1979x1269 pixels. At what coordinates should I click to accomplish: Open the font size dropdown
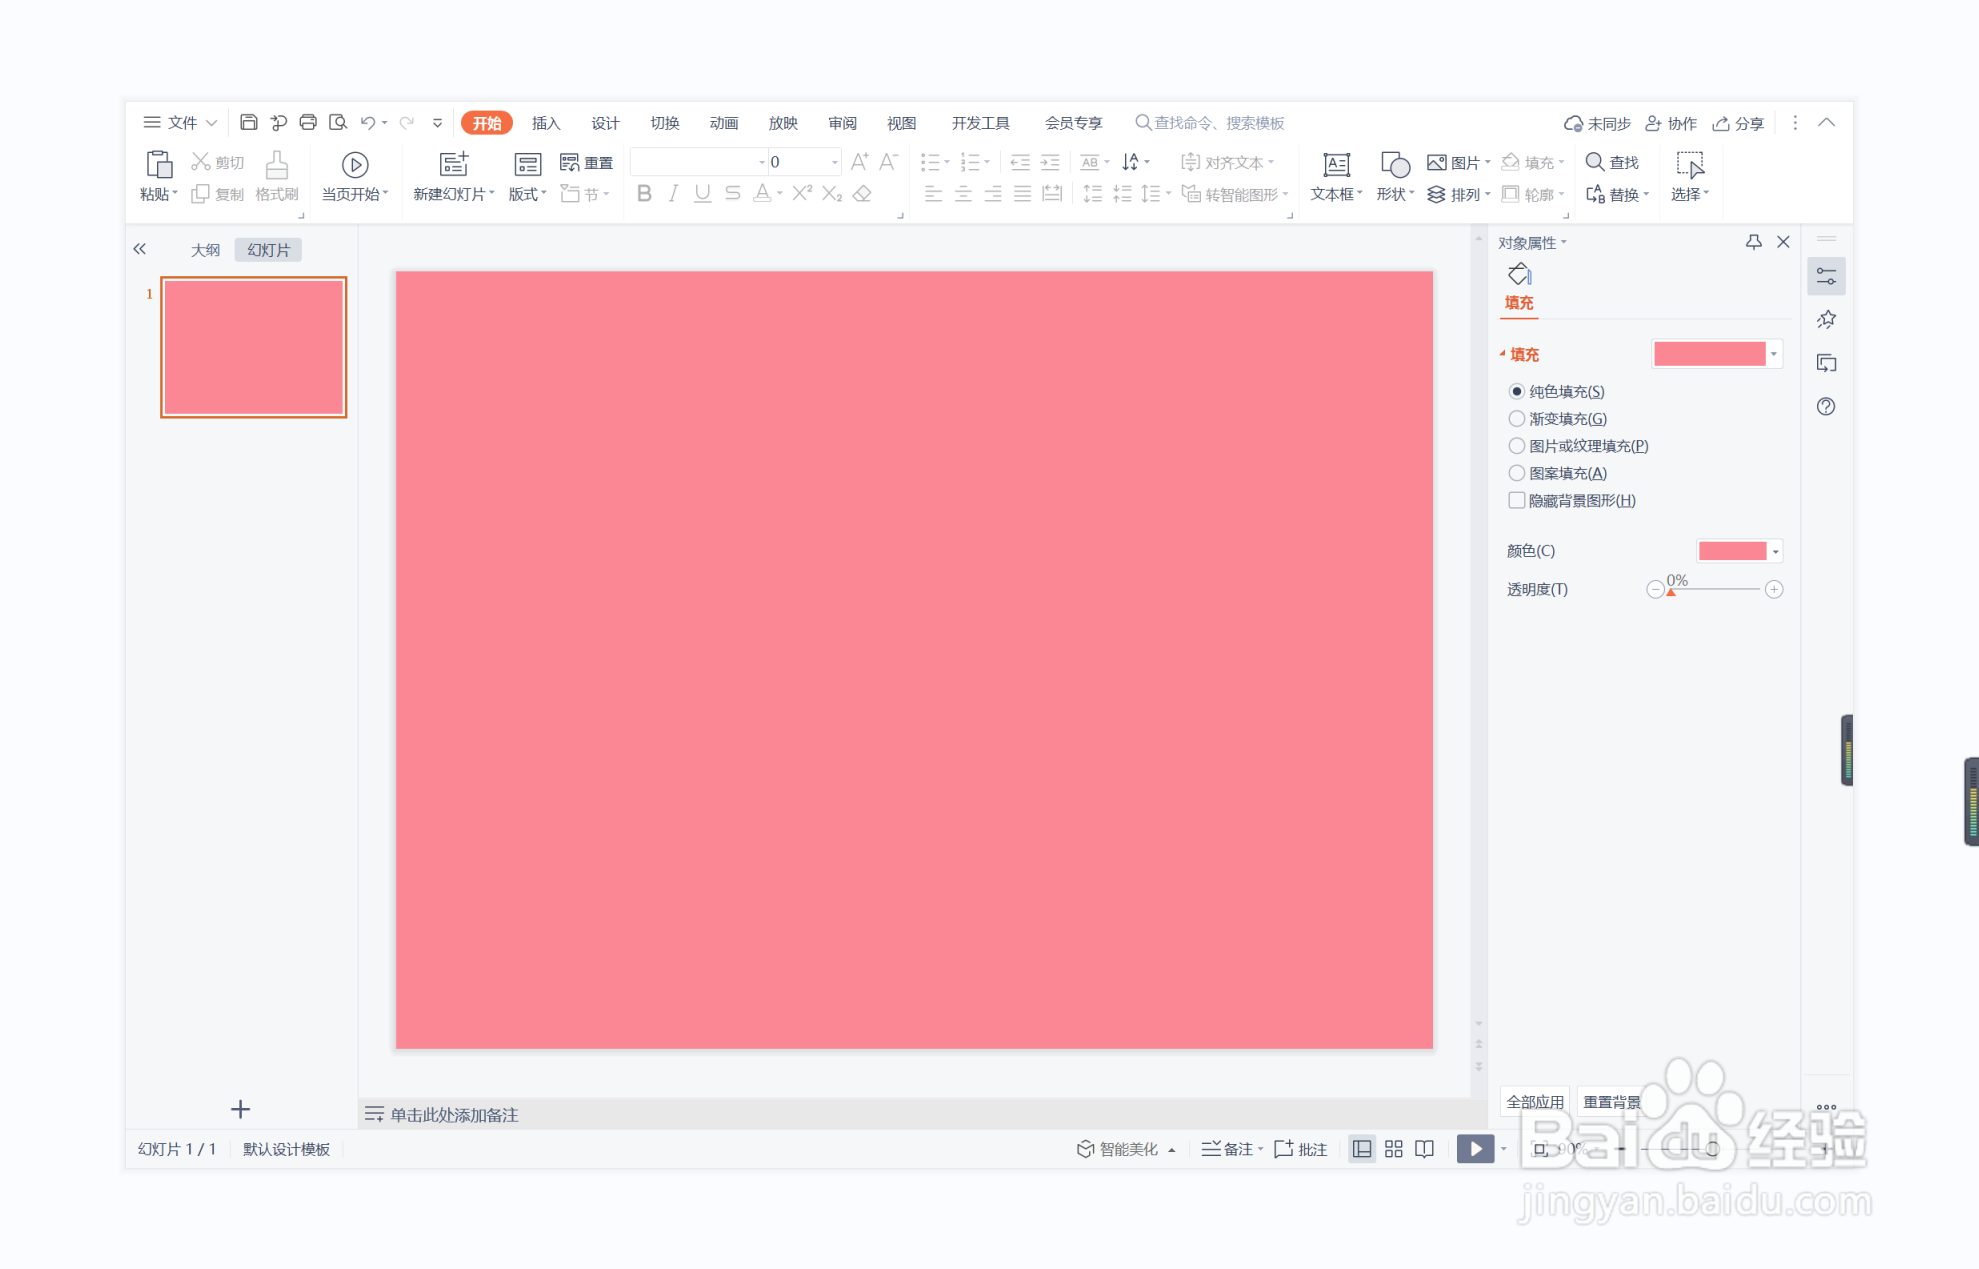point(834,162)
